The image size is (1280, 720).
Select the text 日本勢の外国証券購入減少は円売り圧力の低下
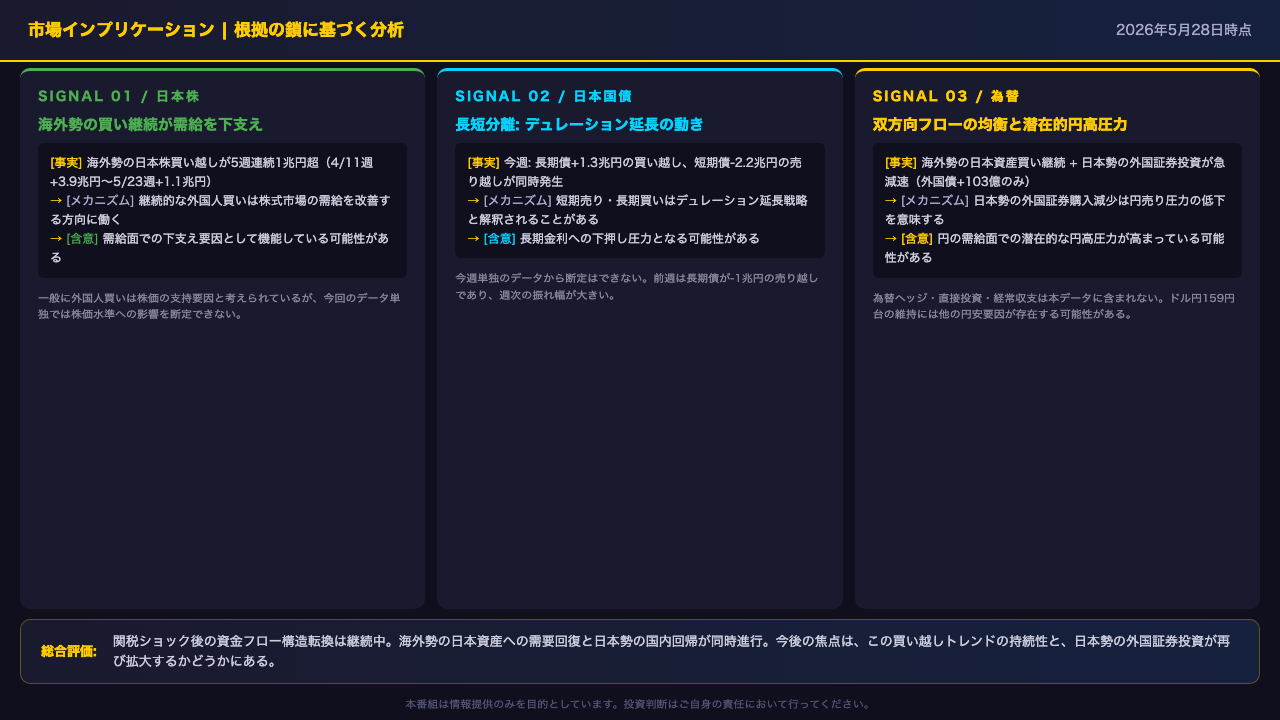(x=1055, y=209)
